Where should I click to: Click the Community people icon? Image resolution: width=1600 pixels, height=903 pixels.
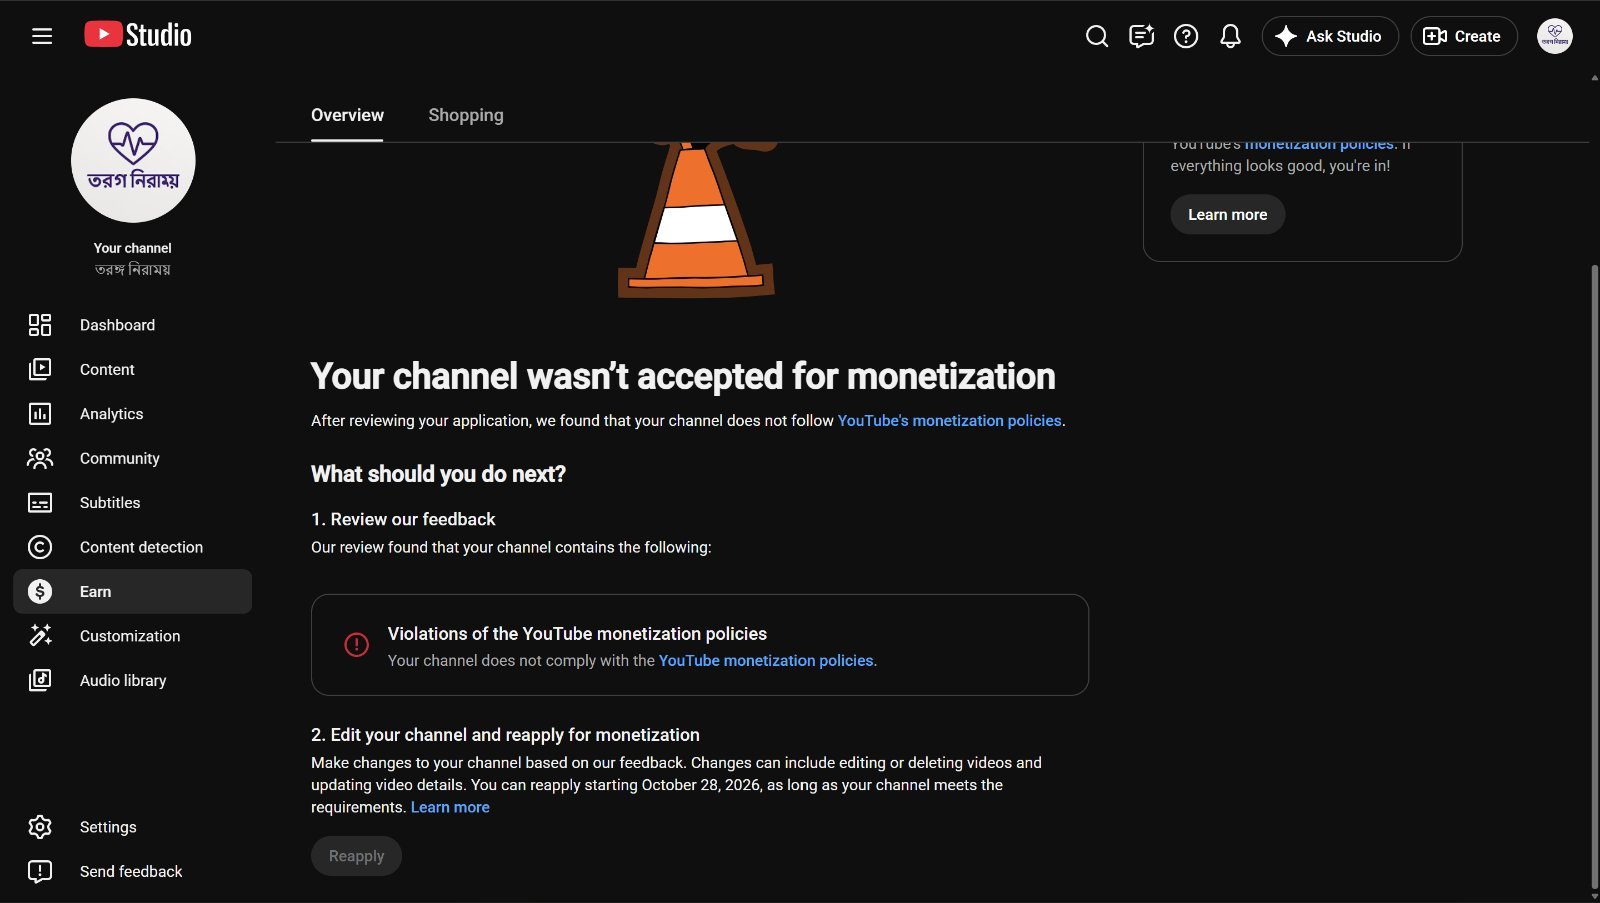pyautogui.click(x=40, y=458)
